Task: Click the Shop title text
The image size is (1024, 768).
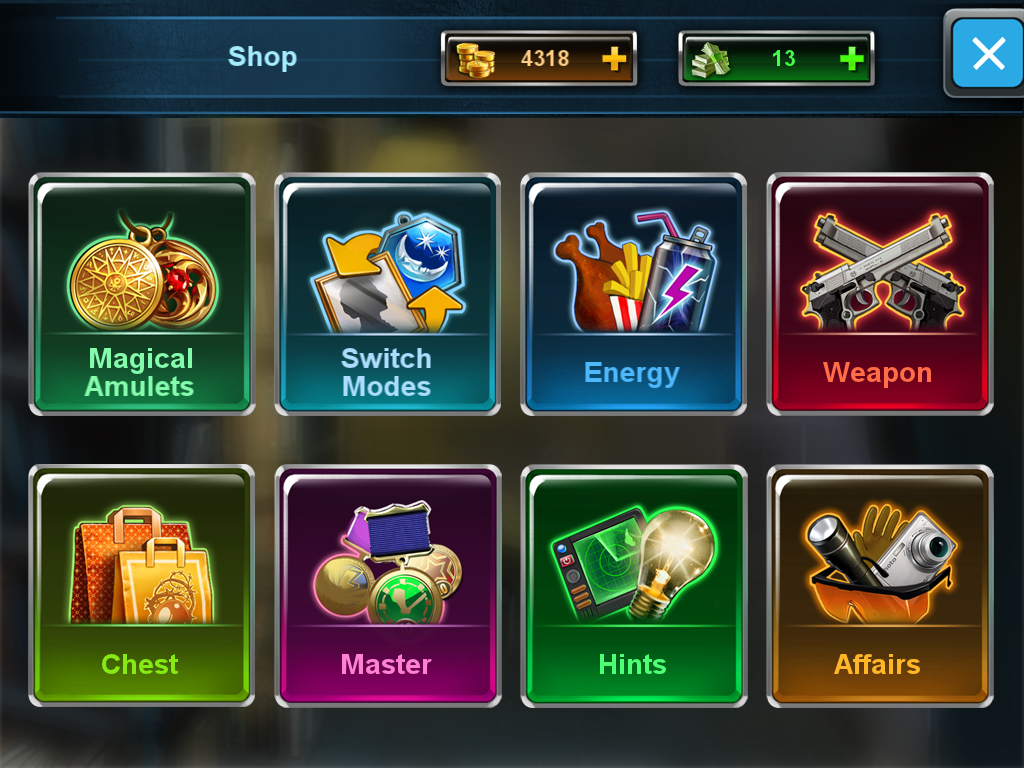Action: pos(263,57)
